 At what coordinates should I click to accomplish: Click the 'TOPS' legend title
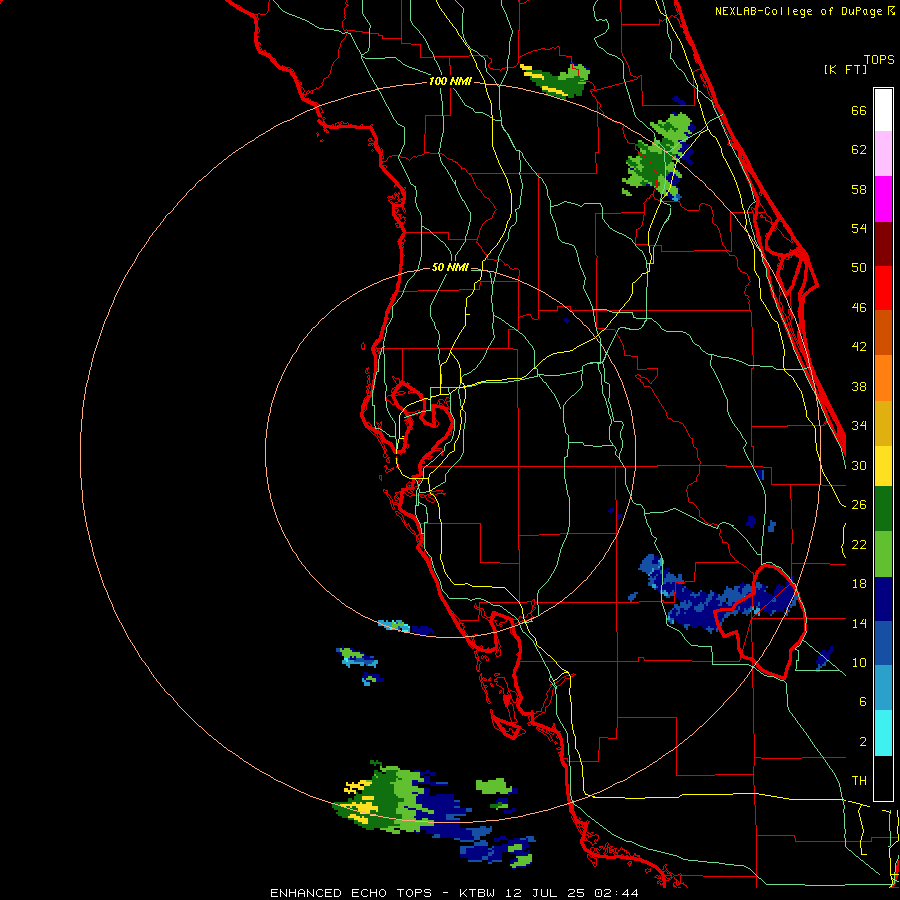coord(879,60)
